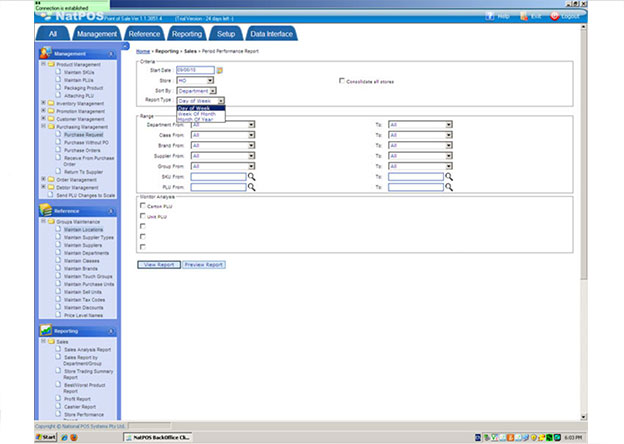Switch to the Management tab
Screen dimensions: 624x444
[x=97, y=34]
